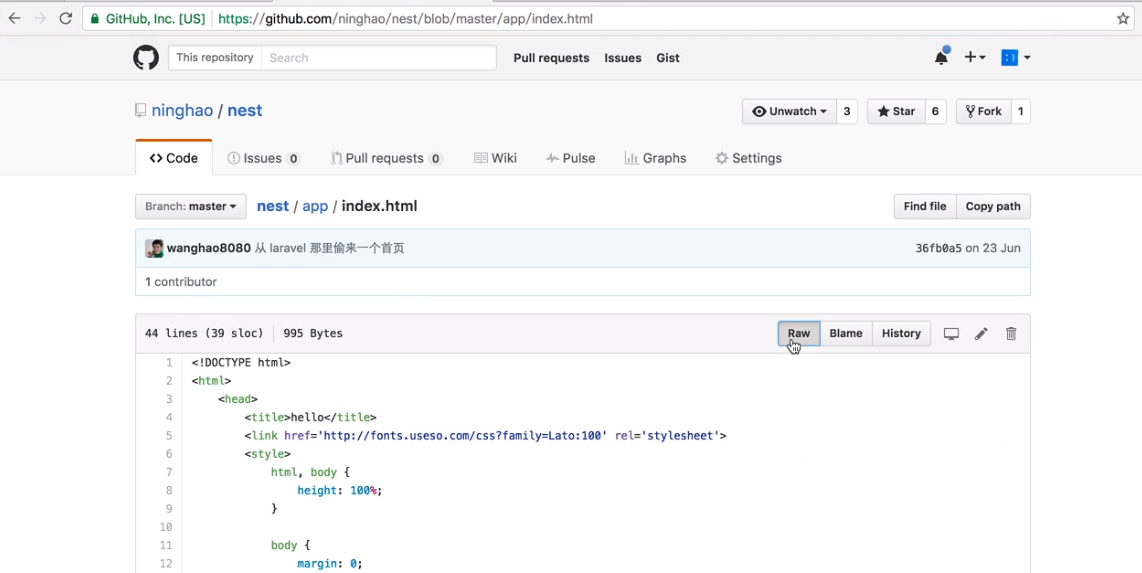The width and height of the screenshot is (1142, 573).
Task: Click 'height: 100%;' code line
Action: (339, 491)
